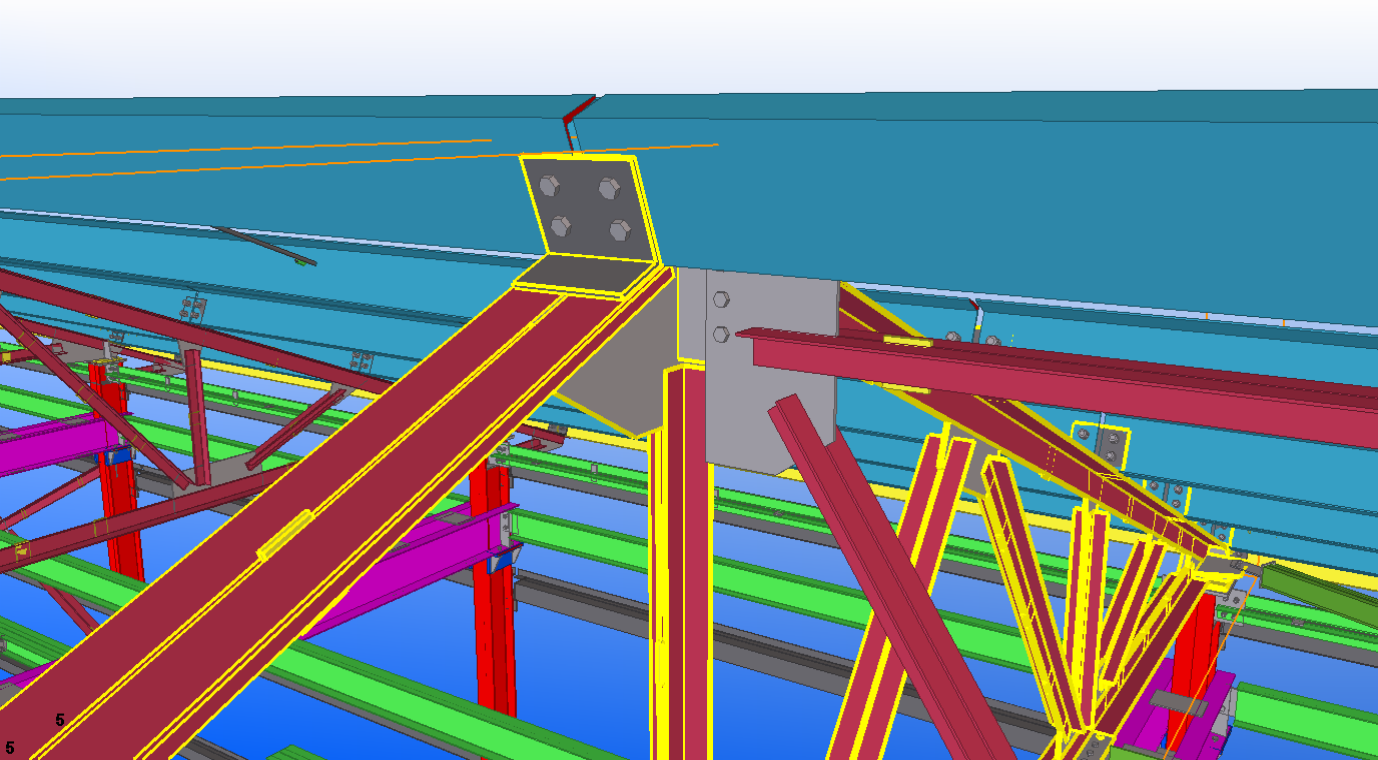Click the lower-right bolt on four-bolt plate
This screenshot has height=760, width=1378.
(x=619, y=230)
